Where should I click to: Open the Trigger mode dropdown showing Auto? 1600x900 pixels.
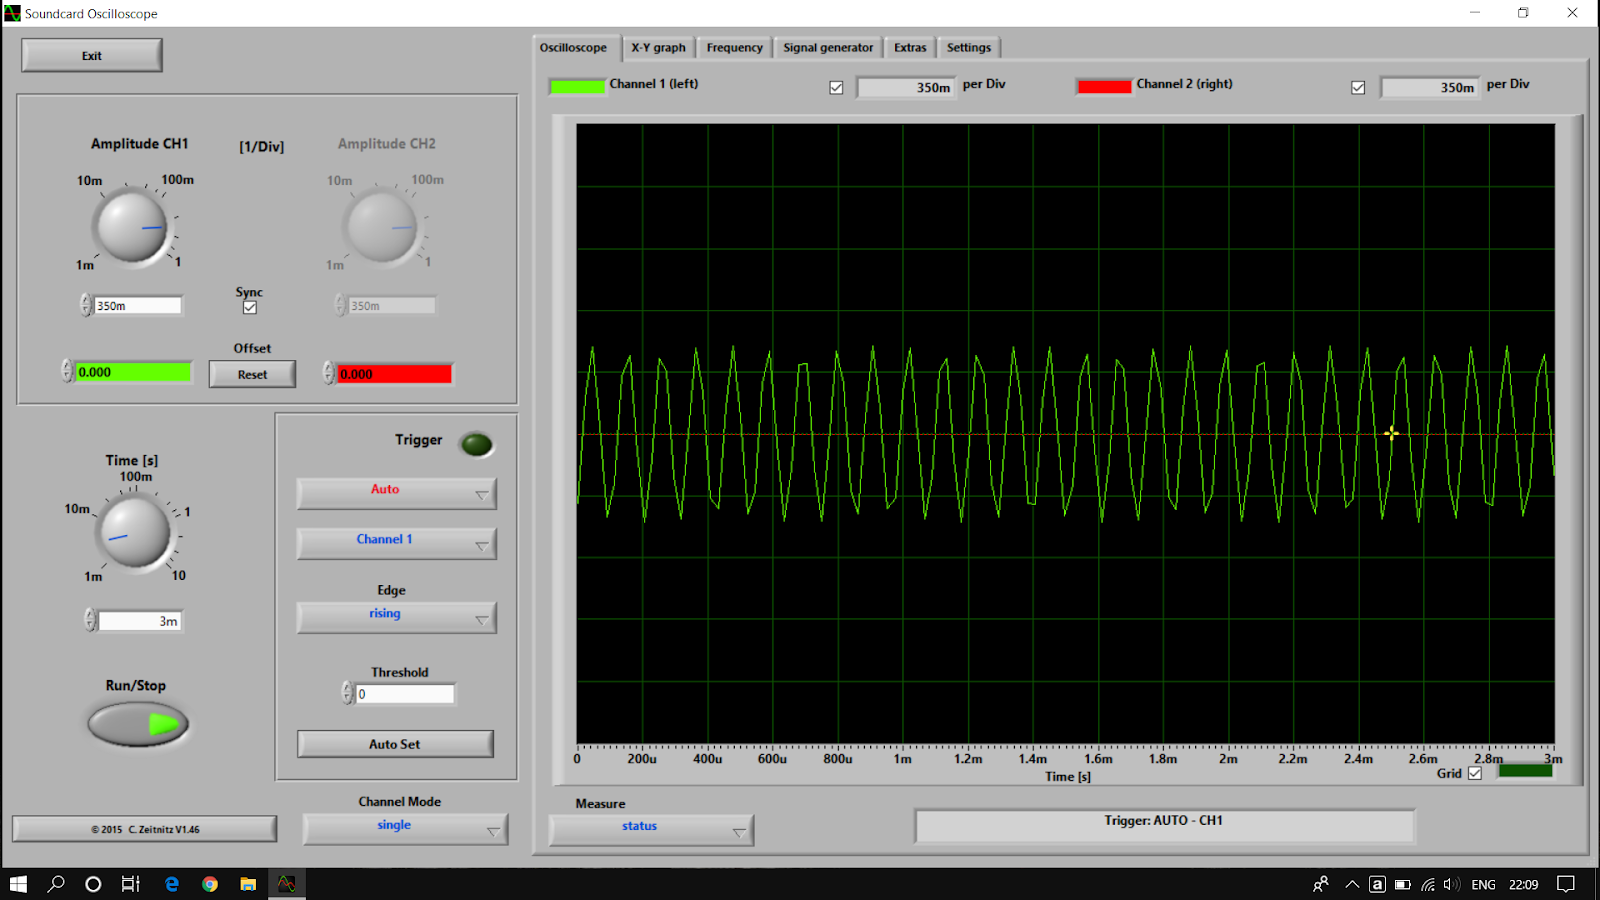pyautogui.click(x=395, y=492)
